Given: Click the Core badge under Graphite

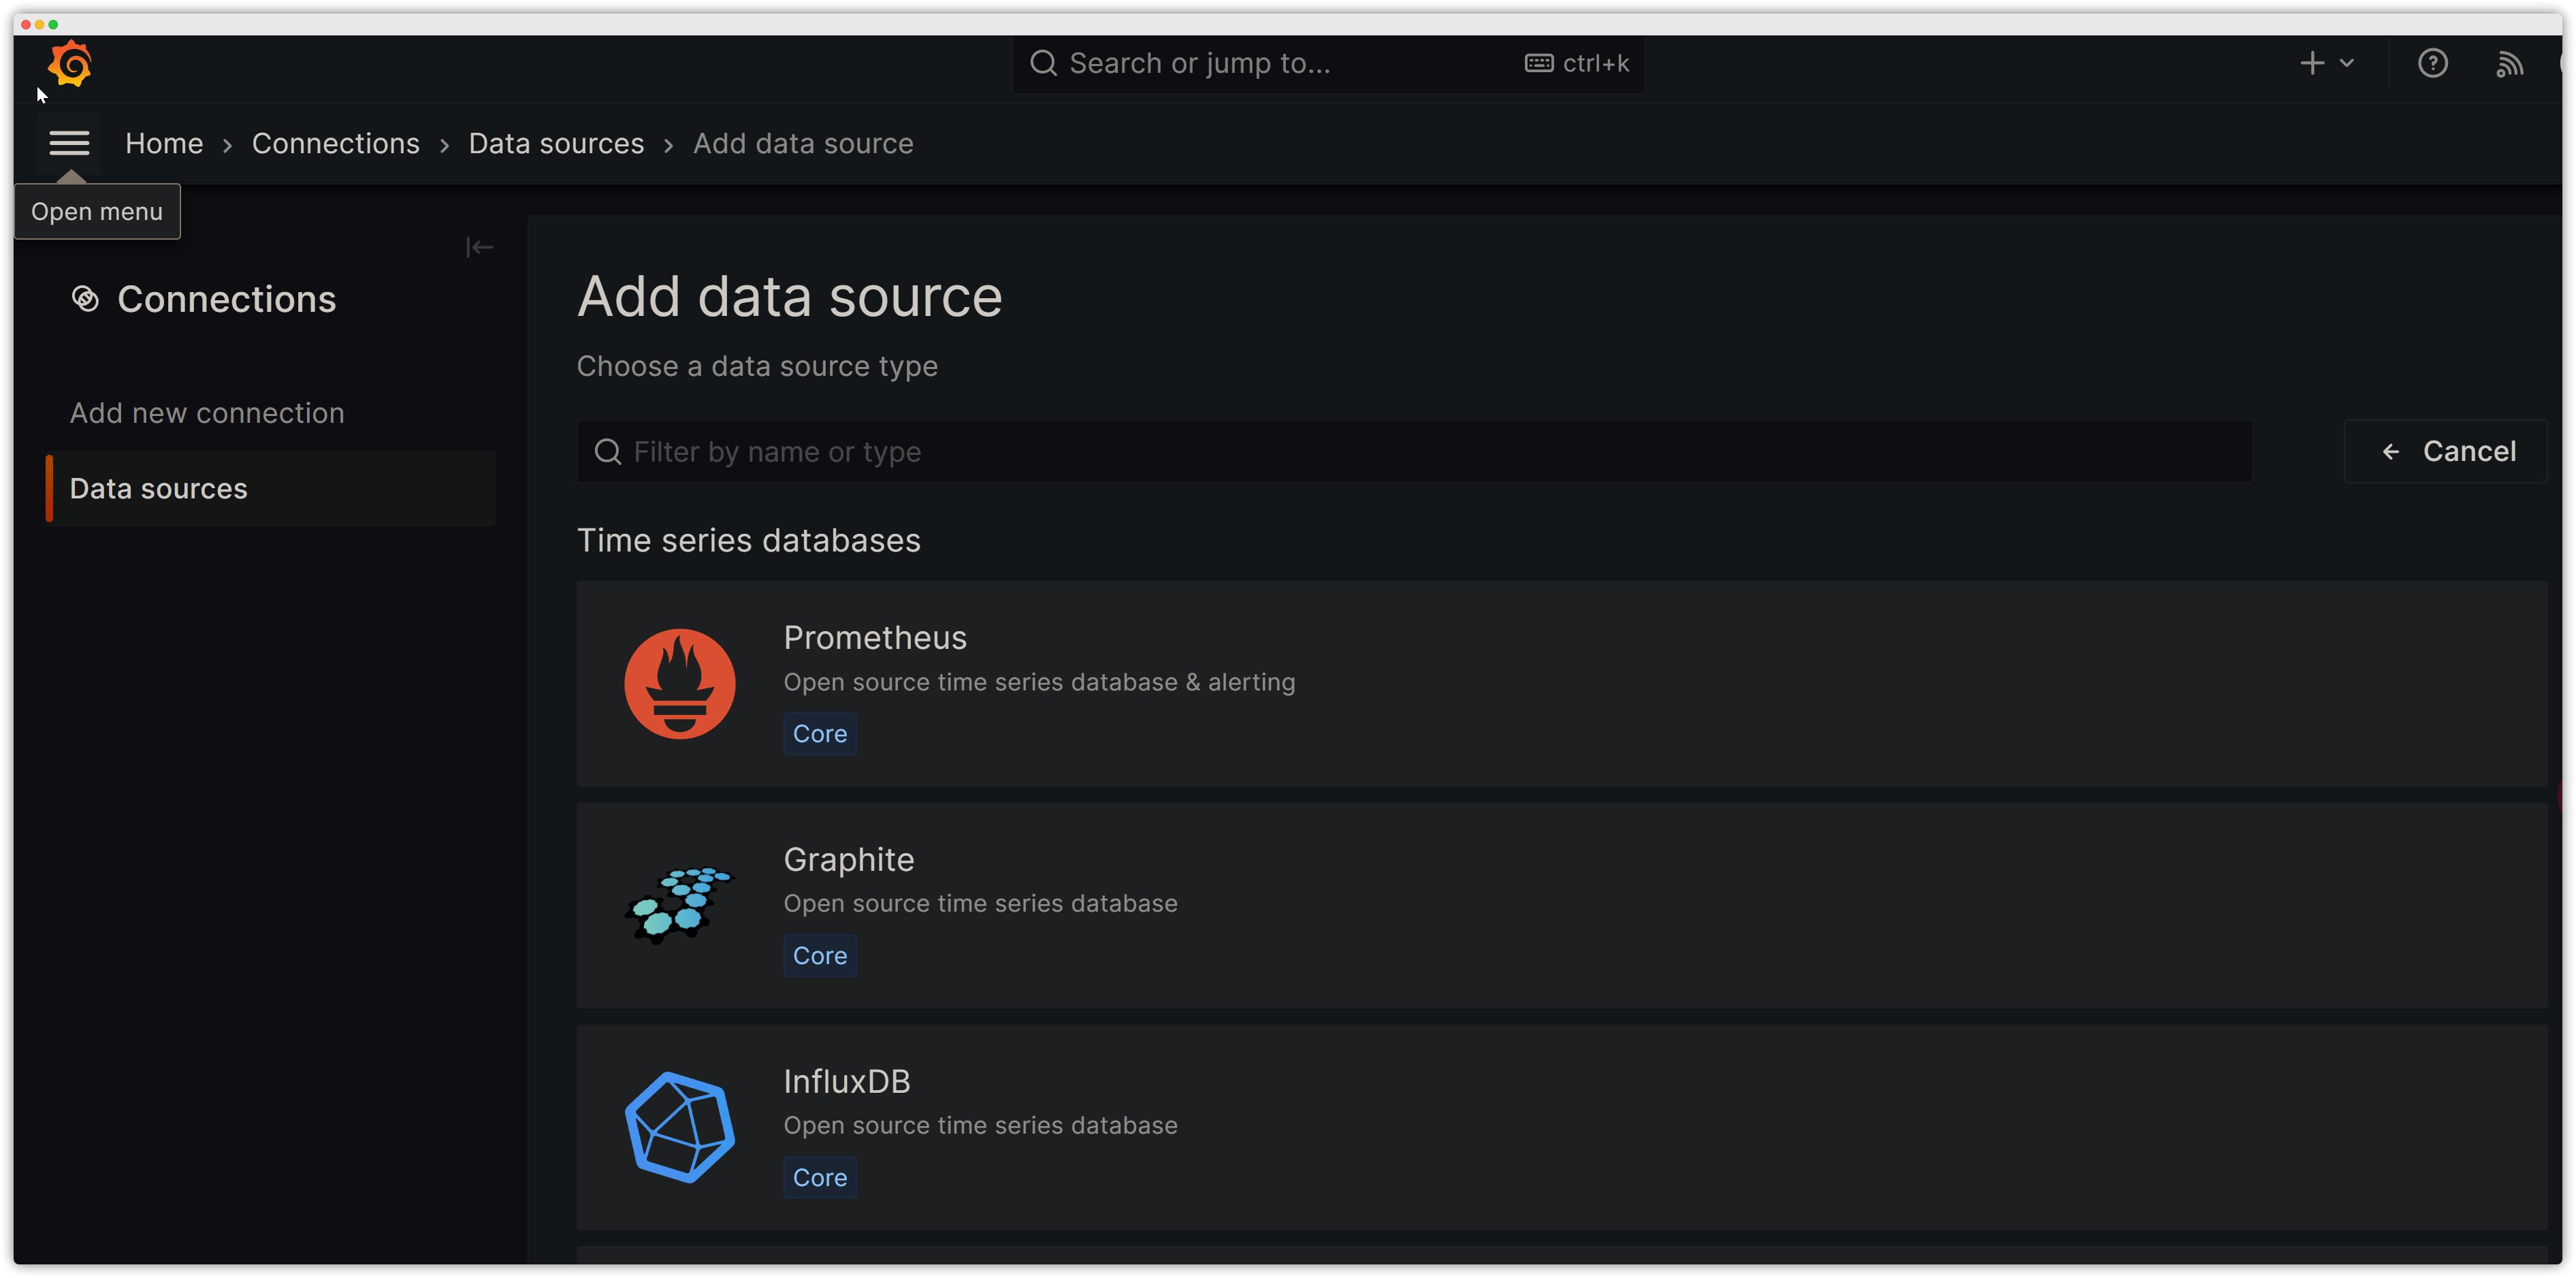Looking at the screenshot, I should (x=820, y=956).
